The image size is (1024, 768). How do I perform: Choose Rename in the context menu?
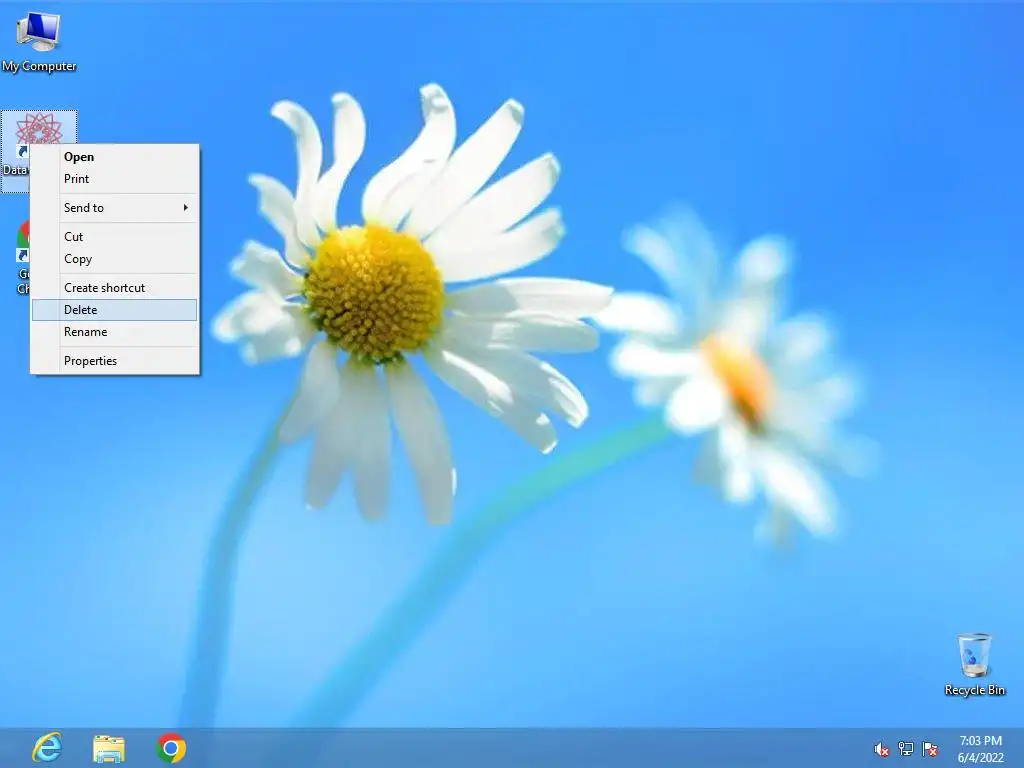point(115,332)
